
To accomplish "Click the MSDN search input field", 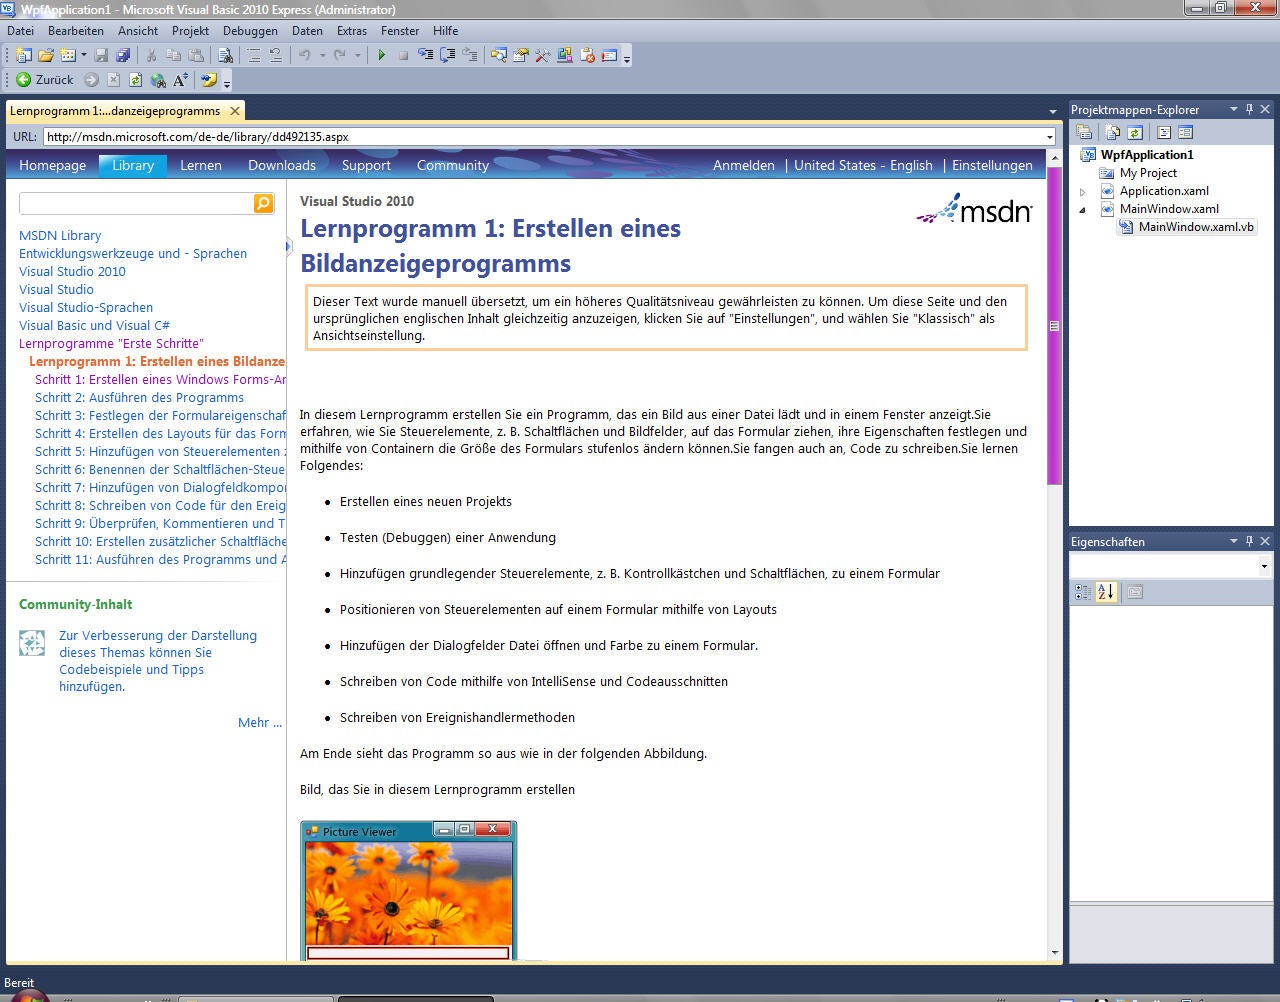I will (x=137, y=203).
